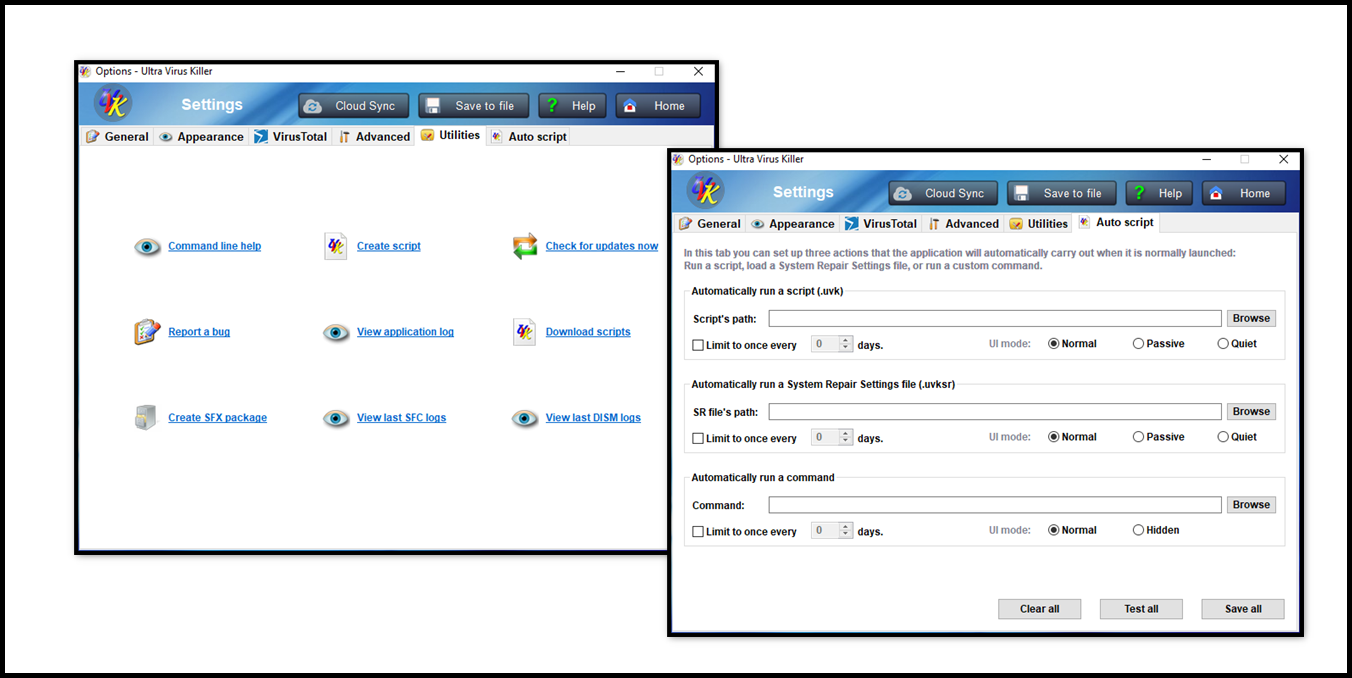Click the UVK logo in the left window
This screenshot has width=1352, height=678.
coord(113,104)
